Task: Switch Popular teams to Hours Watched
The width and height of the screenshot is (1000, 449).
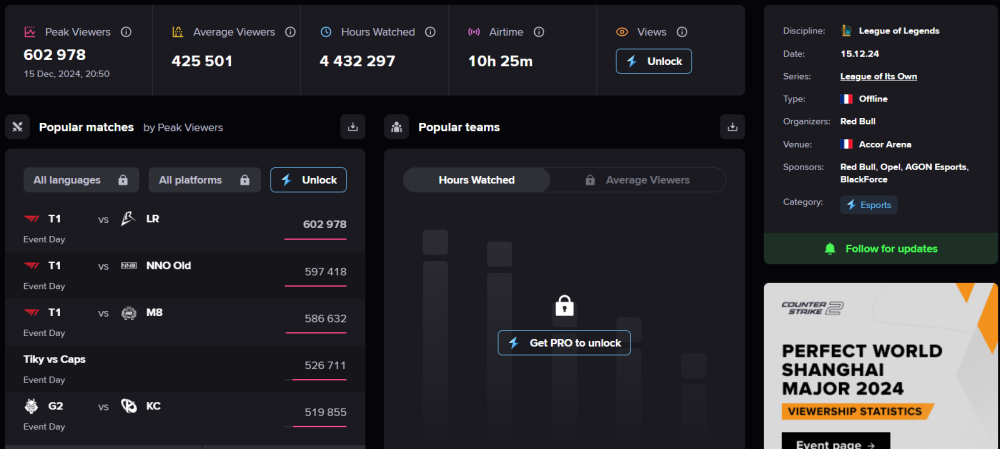Action: click(477, 180)
